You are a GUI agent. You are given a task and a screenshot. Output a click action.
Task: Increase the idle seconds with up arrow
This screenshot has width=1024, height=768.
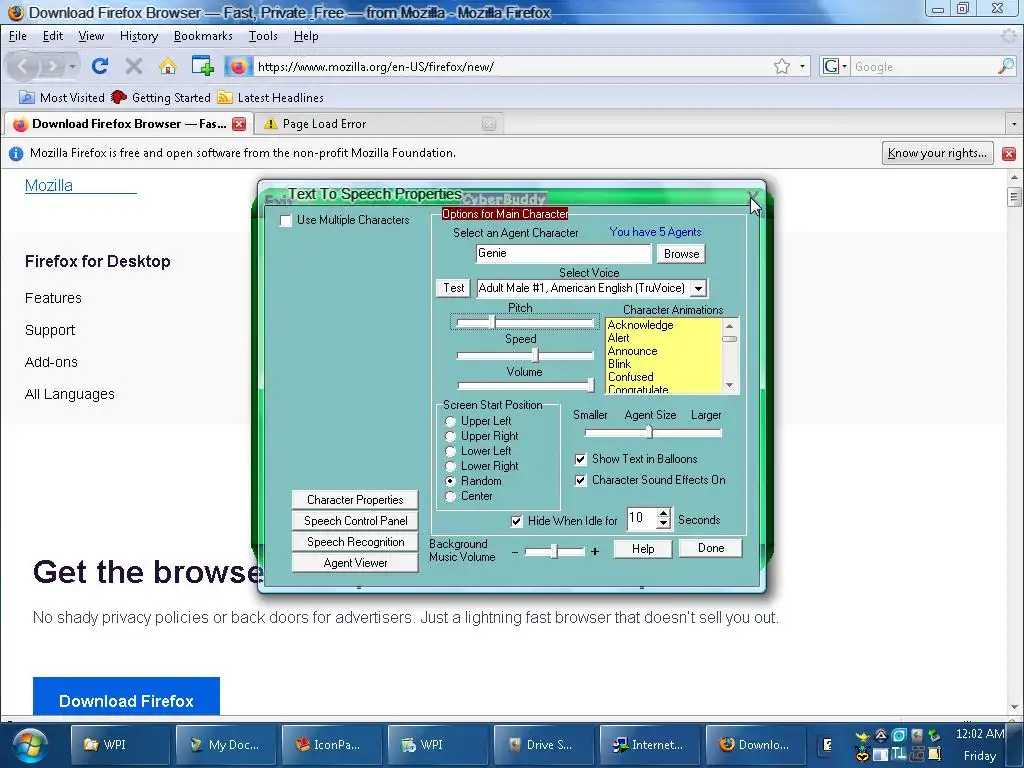pyautogui.click(x=664, y=514)
